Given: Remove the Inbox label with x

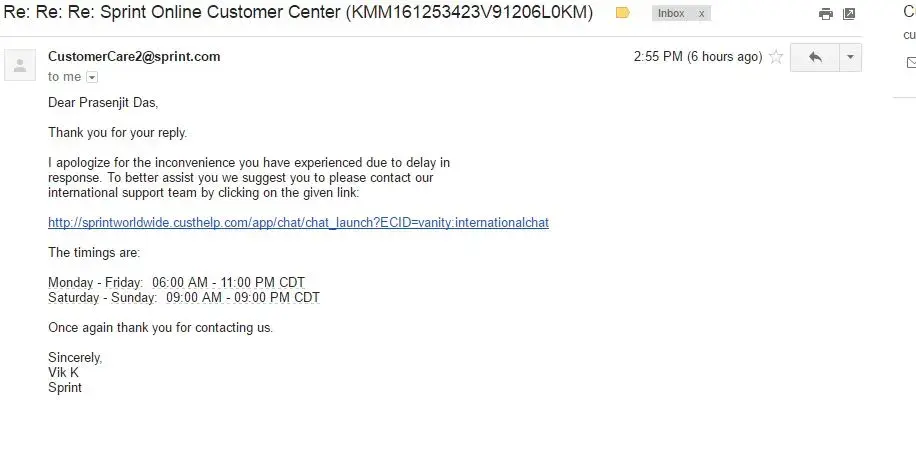Looking at the screenshot, I should 701,14.
